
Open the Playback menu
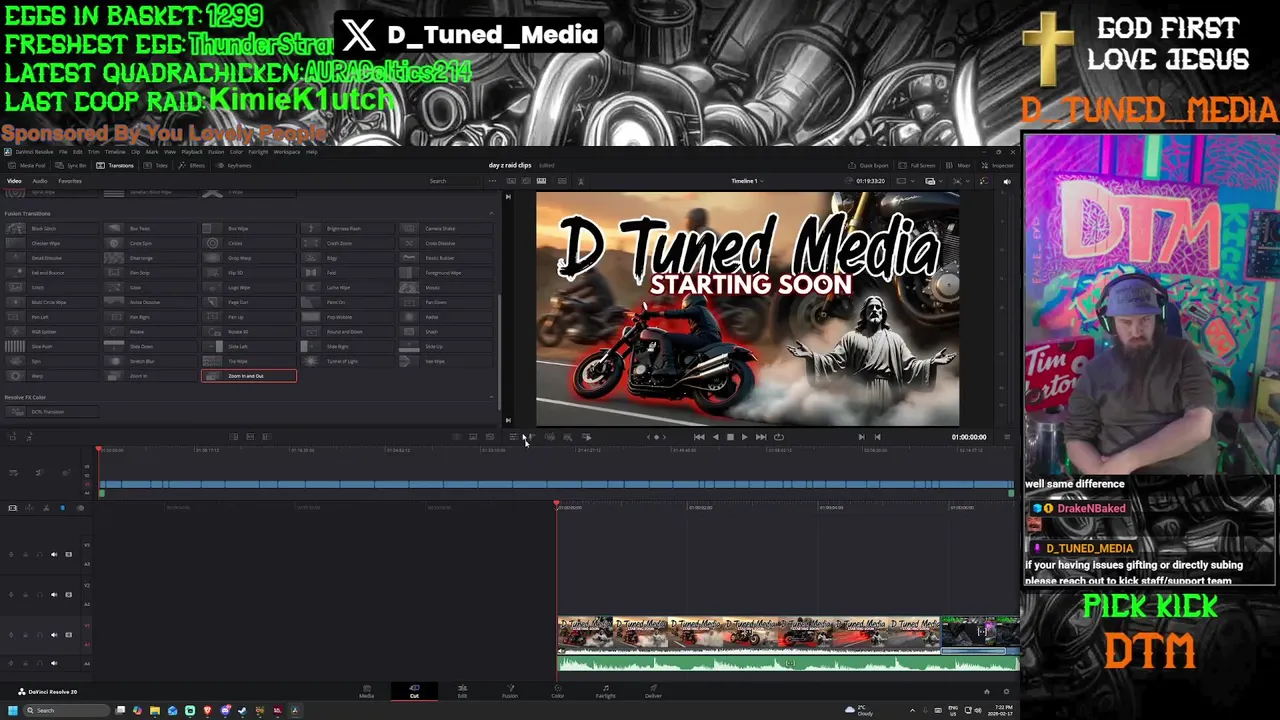192,152
